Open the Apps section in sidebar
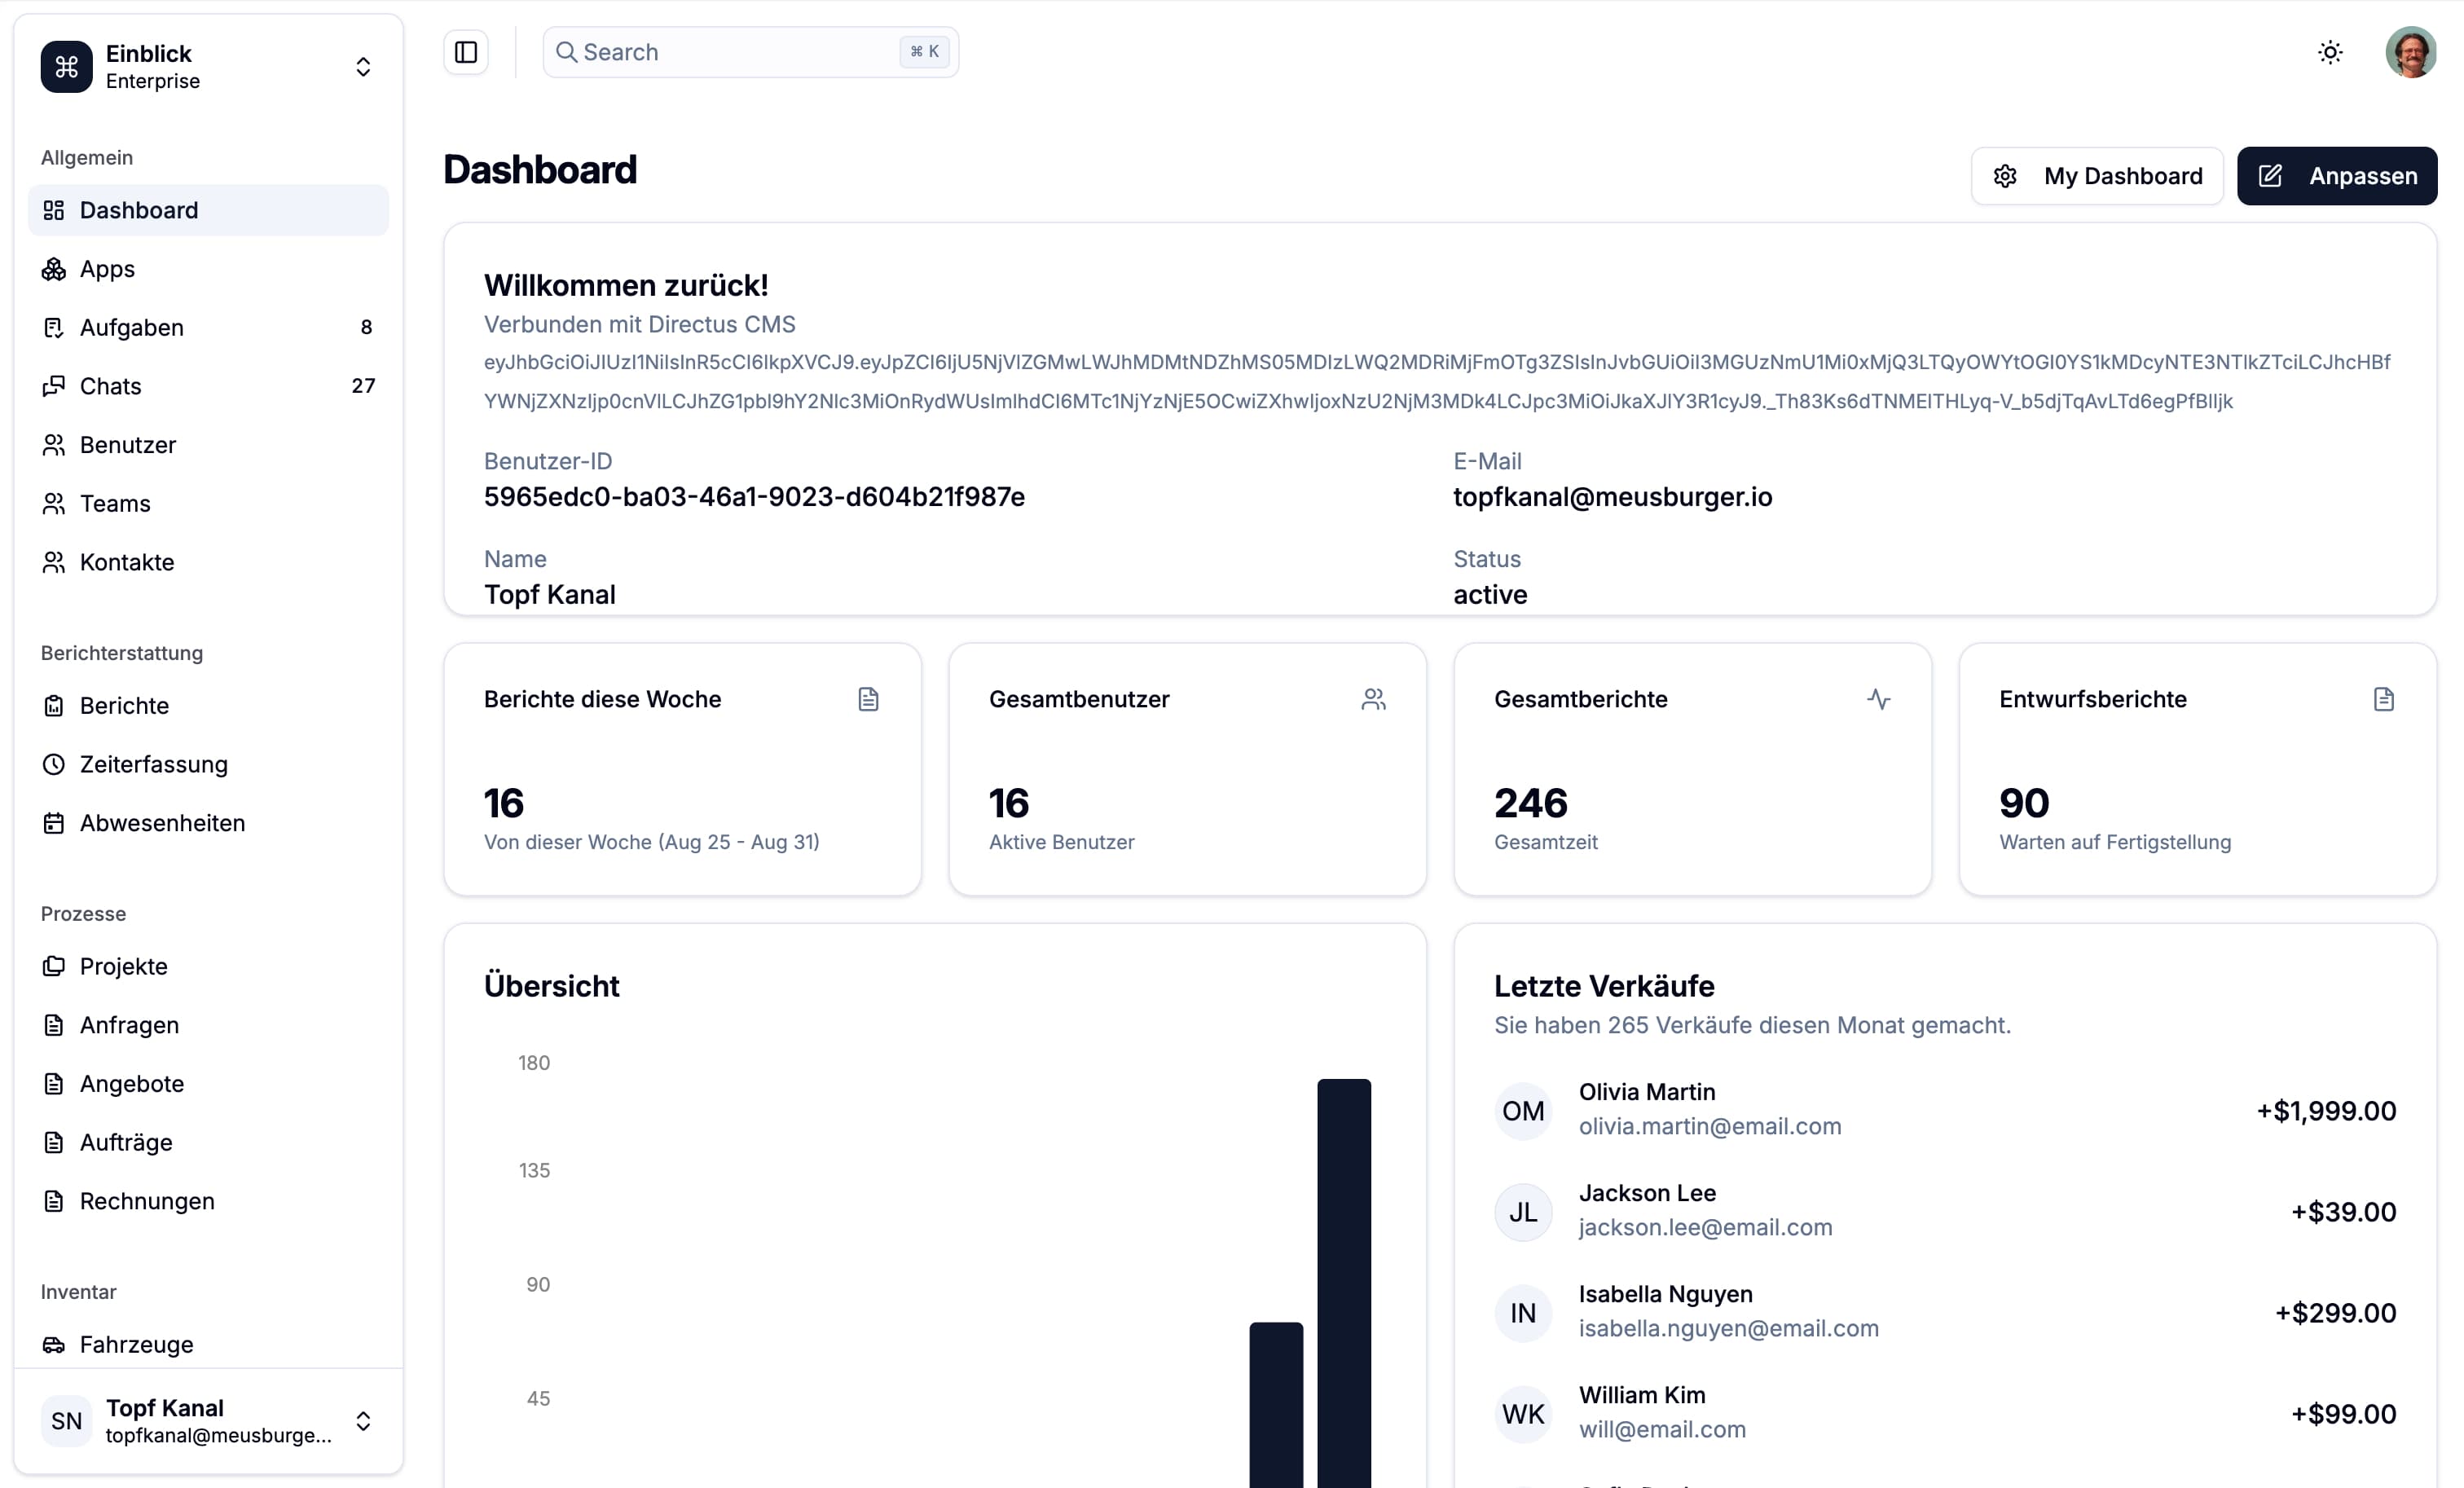Screen dimensions: 2464x1488 click(107, 268)
